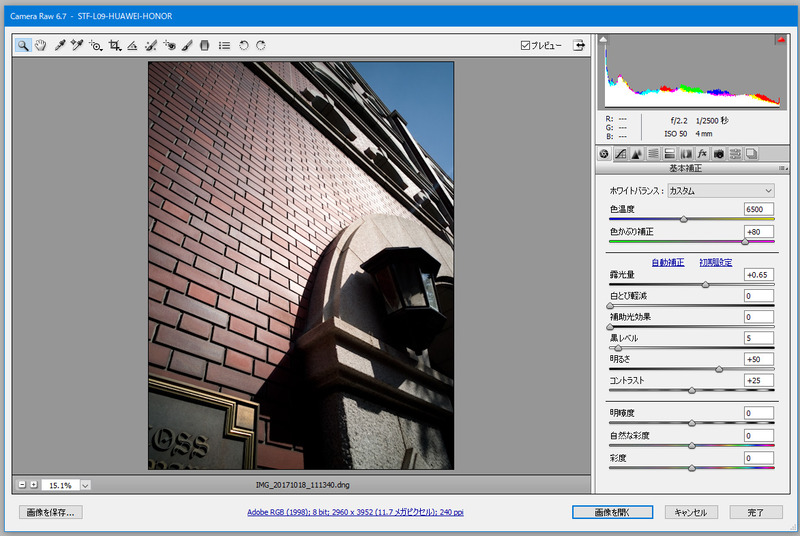Open the ホワイトバランス dropdown
Viewport: 800px width, 536px height.
[x=720, y=191]
